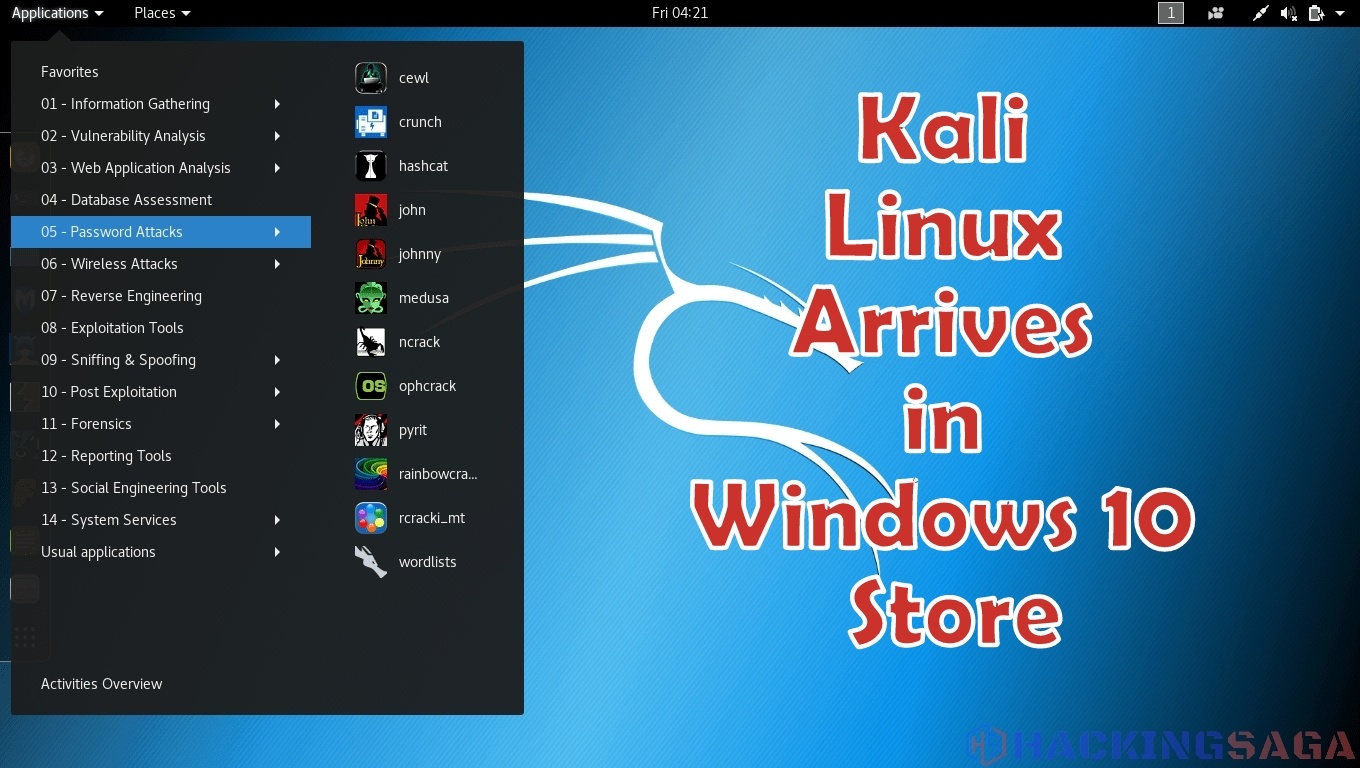Click "Usual applications" label
Image resolution: width=1360 pixels, height=768 pixels.
pos(98,552)
